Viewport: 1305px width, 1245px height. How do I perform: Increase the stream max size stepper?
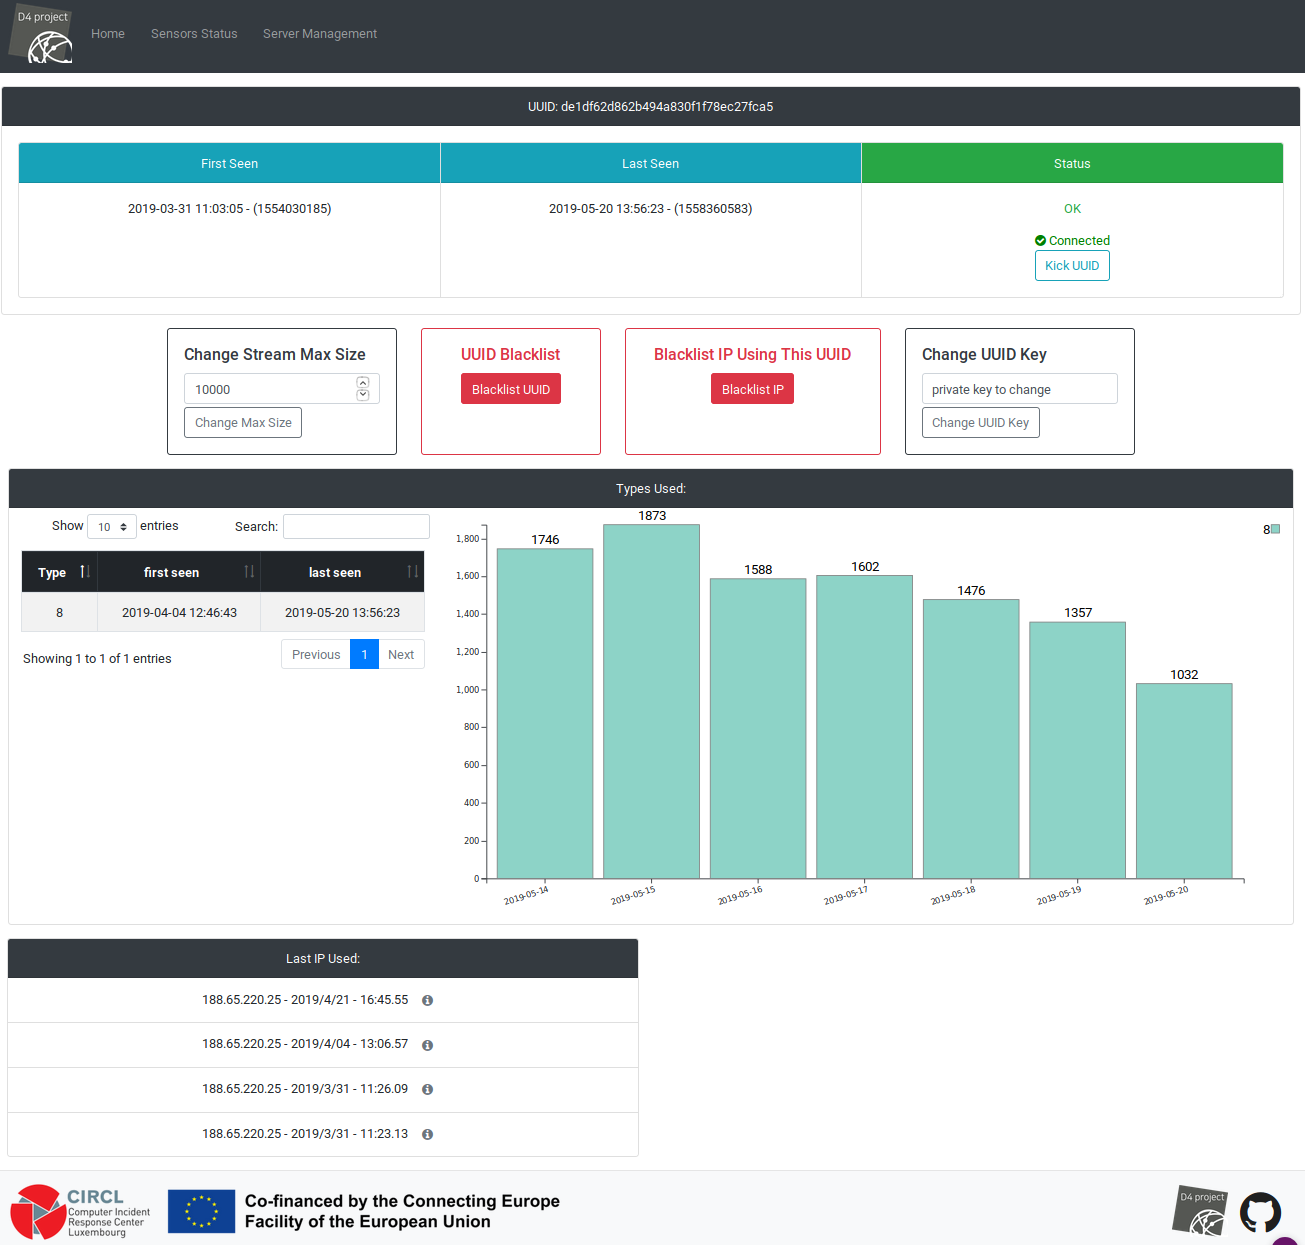click(x=363, y=383)
